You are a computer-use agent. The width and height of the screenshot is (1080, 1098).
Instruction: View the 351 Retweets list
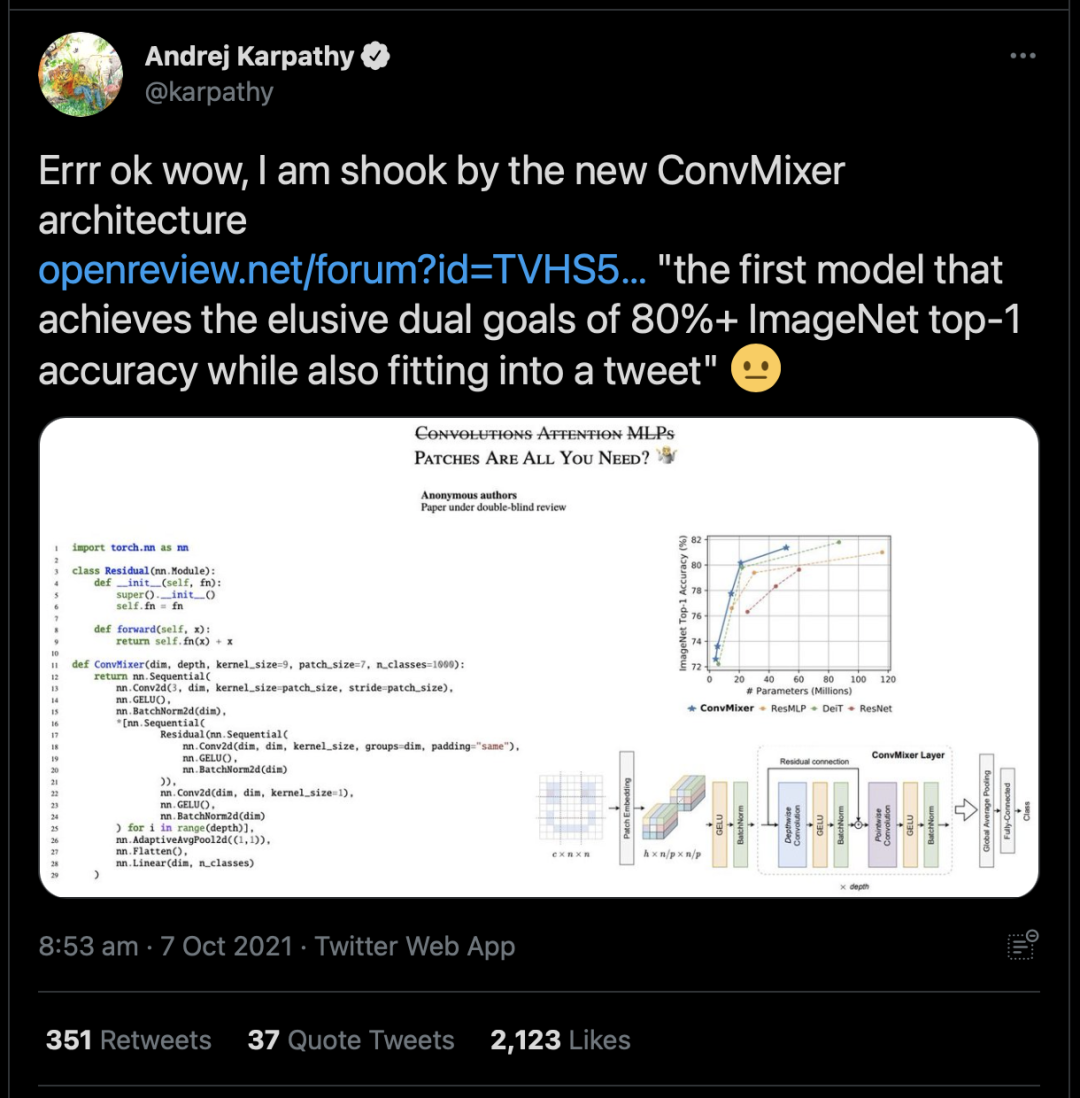coord(129,1040)
